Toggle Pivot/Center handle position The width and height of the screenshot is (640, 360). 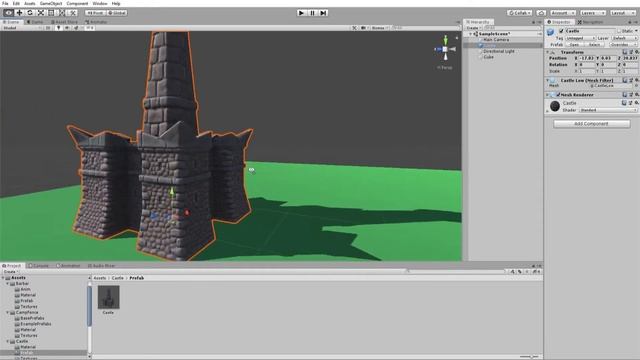point(95,13)
